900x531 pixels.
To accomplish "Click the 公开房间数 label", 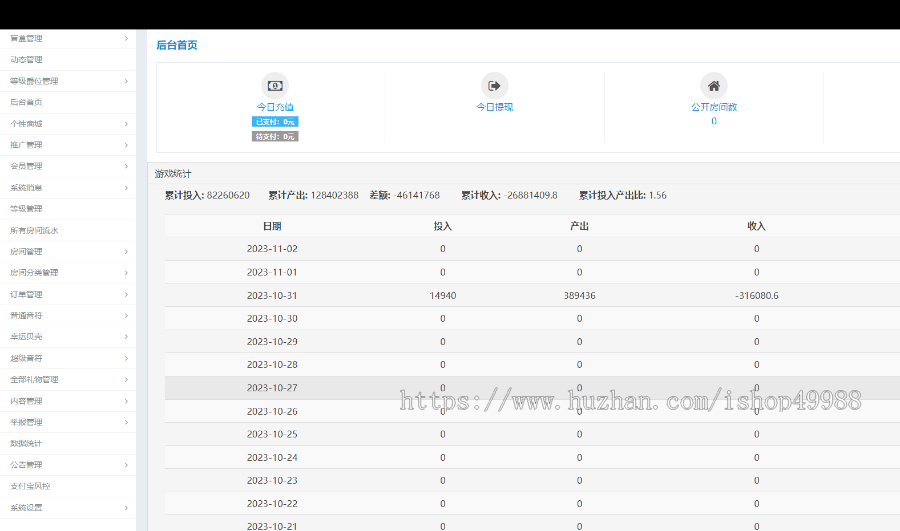I will tap(713, 107).
